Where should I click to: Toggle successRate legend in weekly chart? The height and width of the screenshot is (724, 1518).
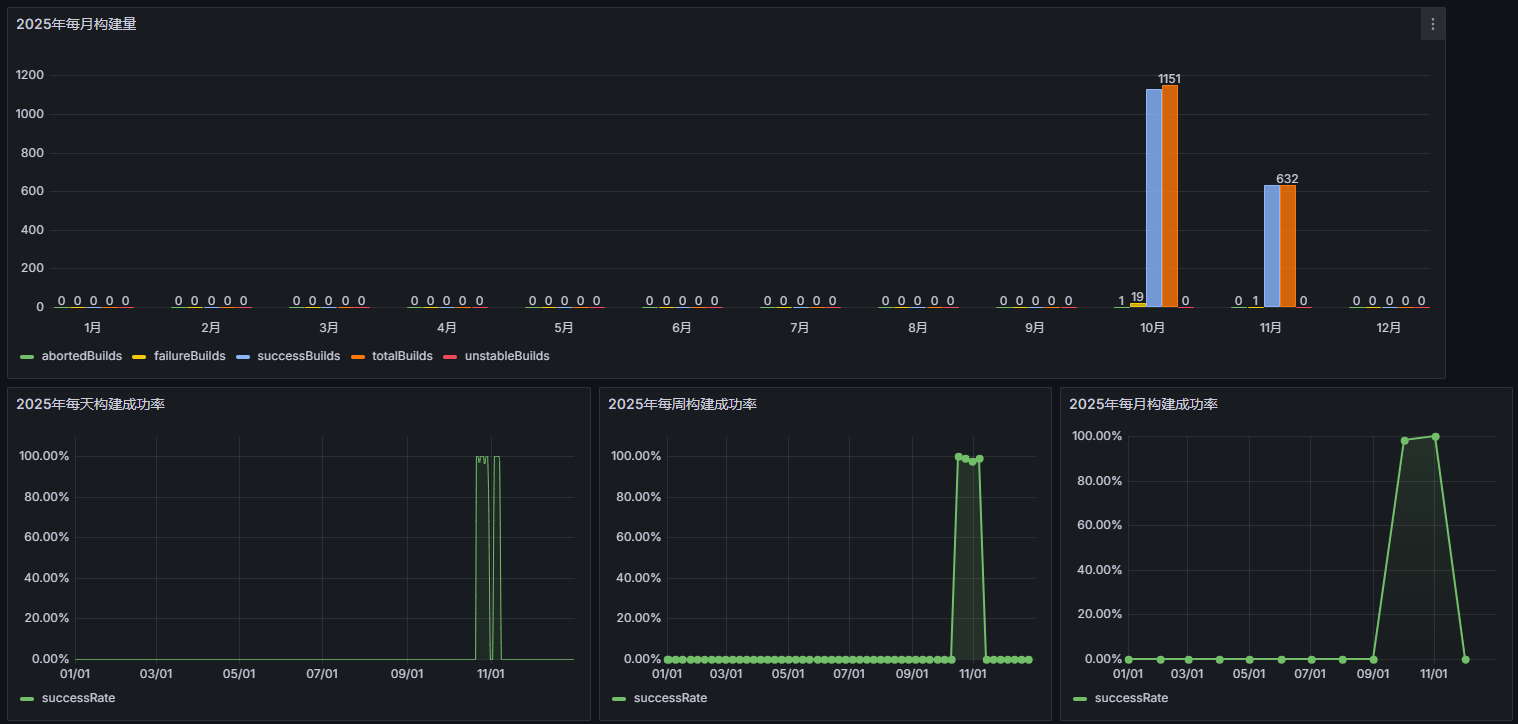coord(670,698)
